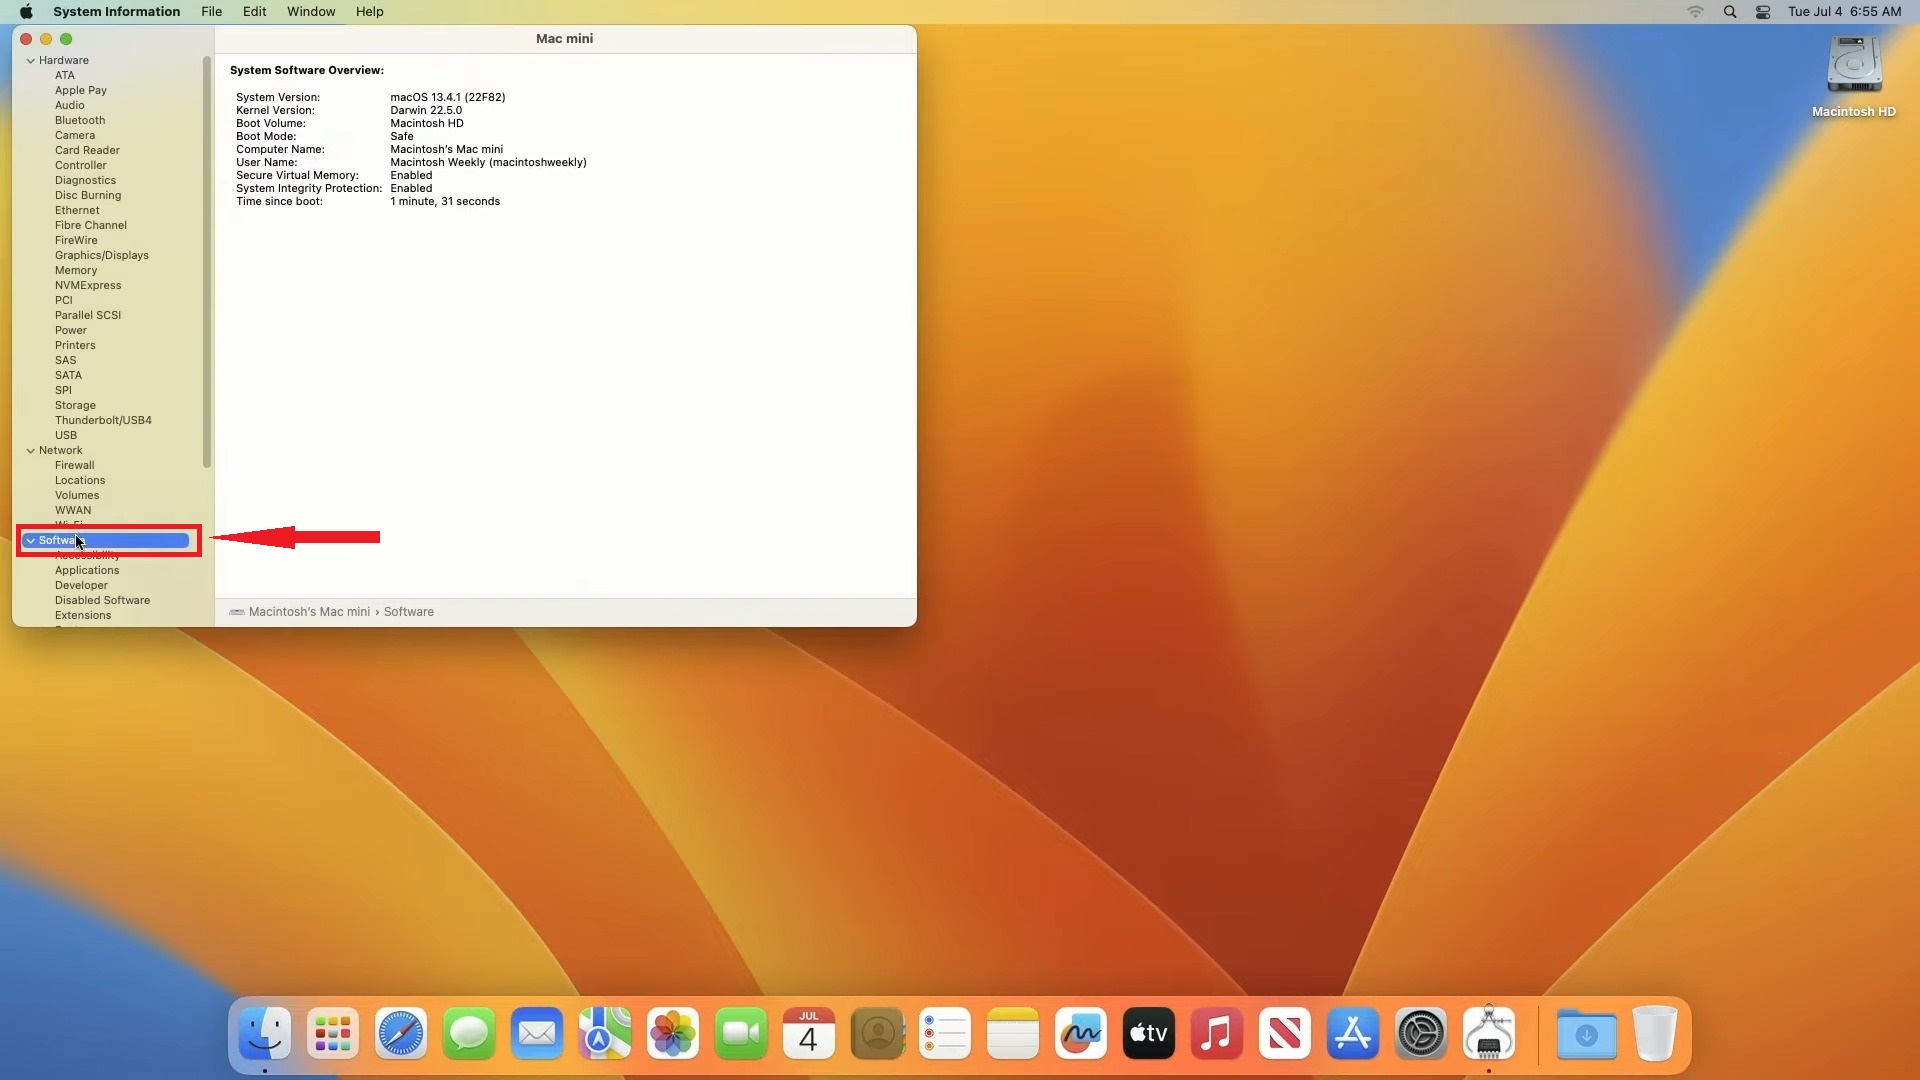The image size is (1920, 1080).
Task: Collapse the Hardware section
Action: pos(31,60)
